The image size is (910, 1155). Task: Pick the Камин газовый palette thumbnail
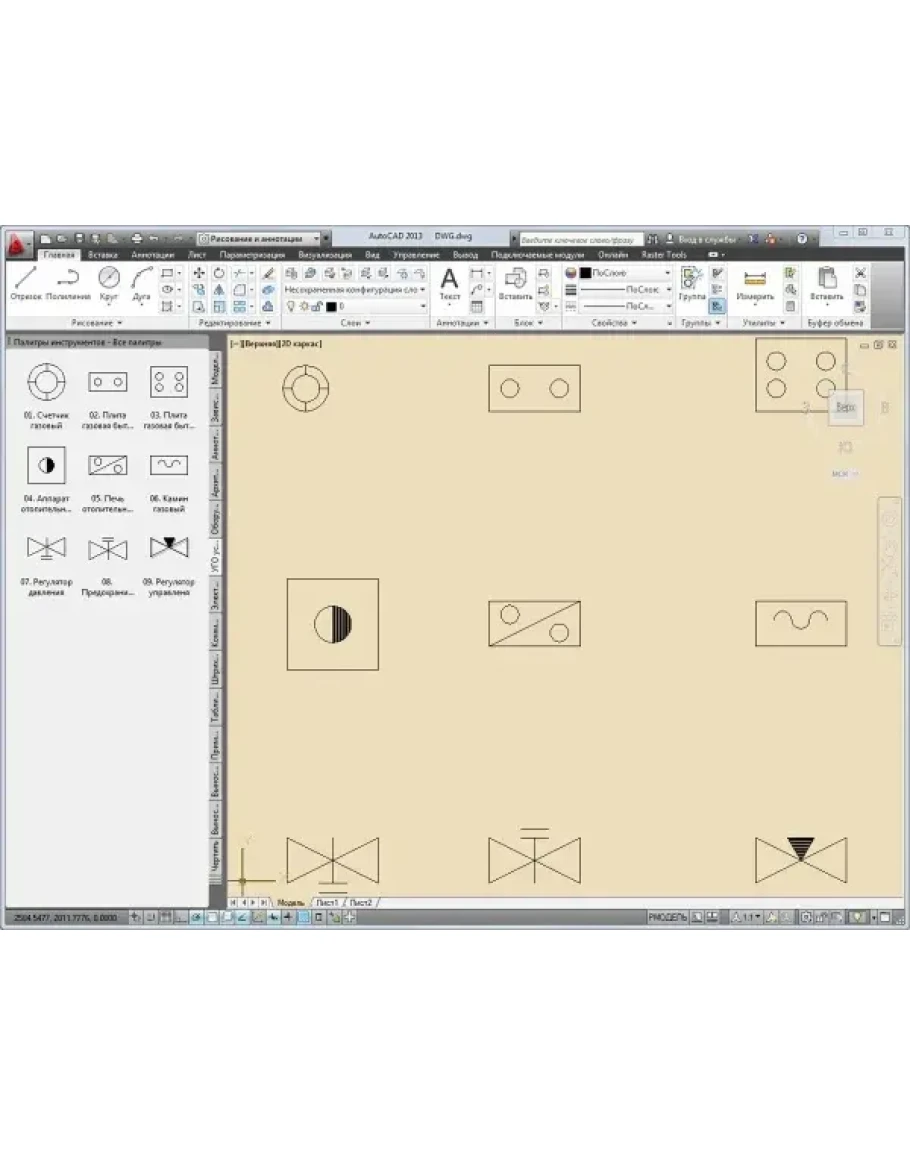coord(169,465)
